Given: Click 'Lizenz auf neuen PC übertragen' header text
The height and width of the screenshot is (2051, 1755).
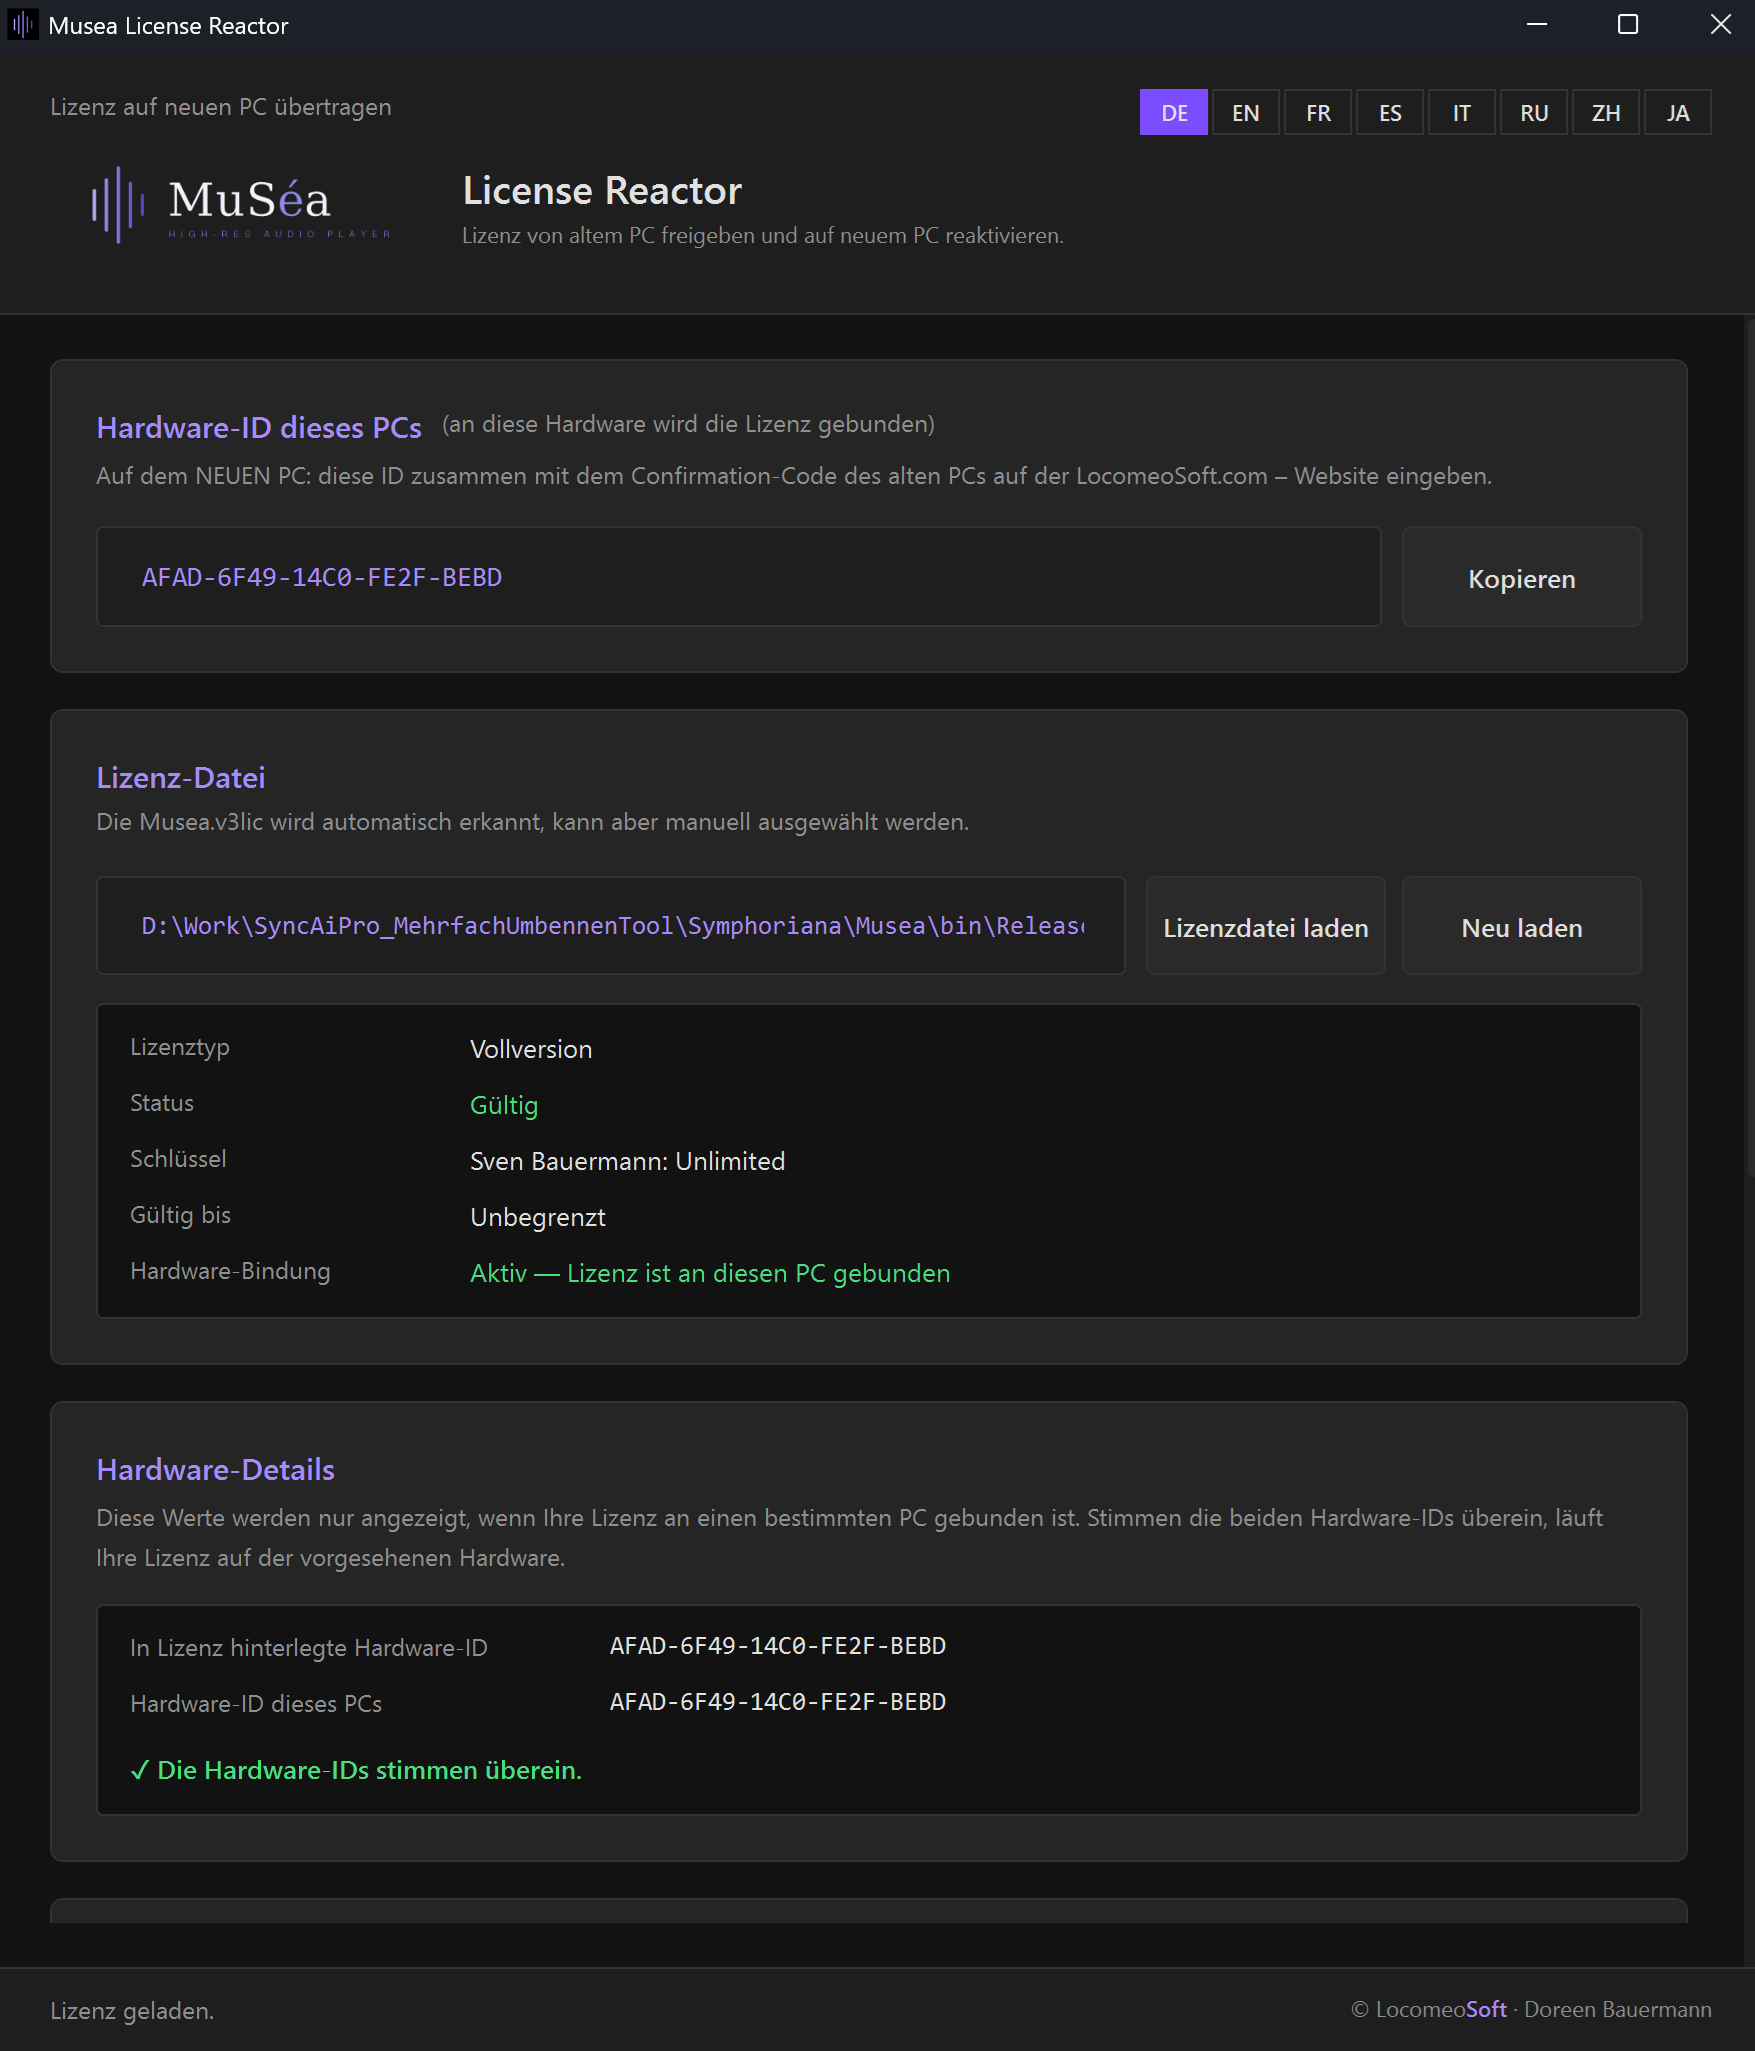Looking at the screenshot, I should click(221, 107).
